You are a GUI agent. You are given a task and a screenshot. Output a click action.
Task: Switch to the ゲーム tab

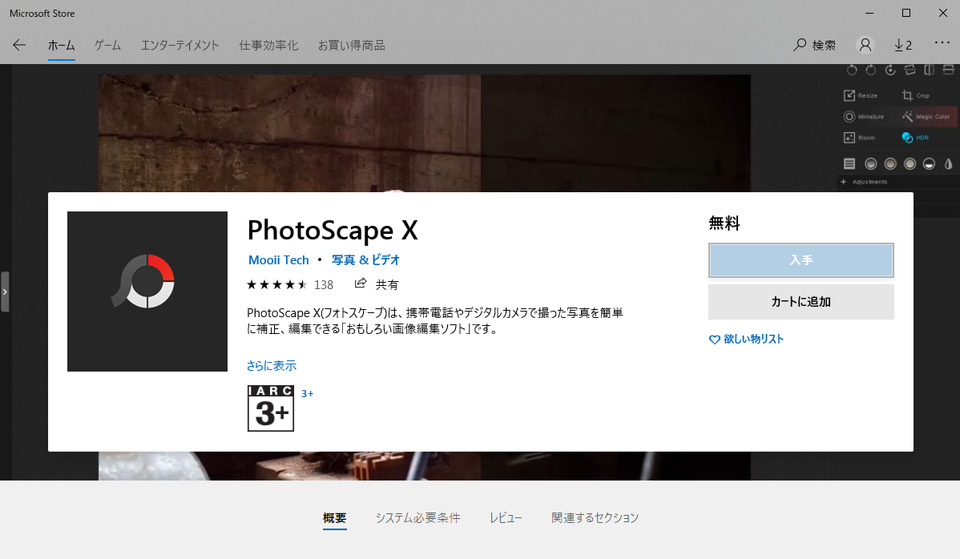tap(108, 45)
